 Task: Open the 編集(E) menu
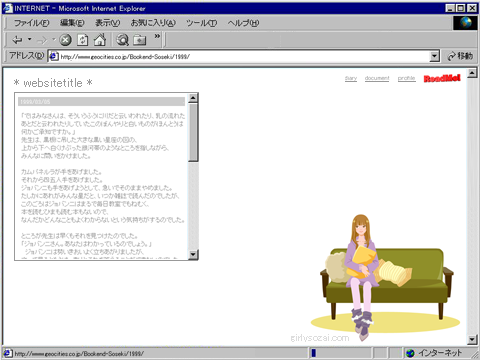pos(72,23)
